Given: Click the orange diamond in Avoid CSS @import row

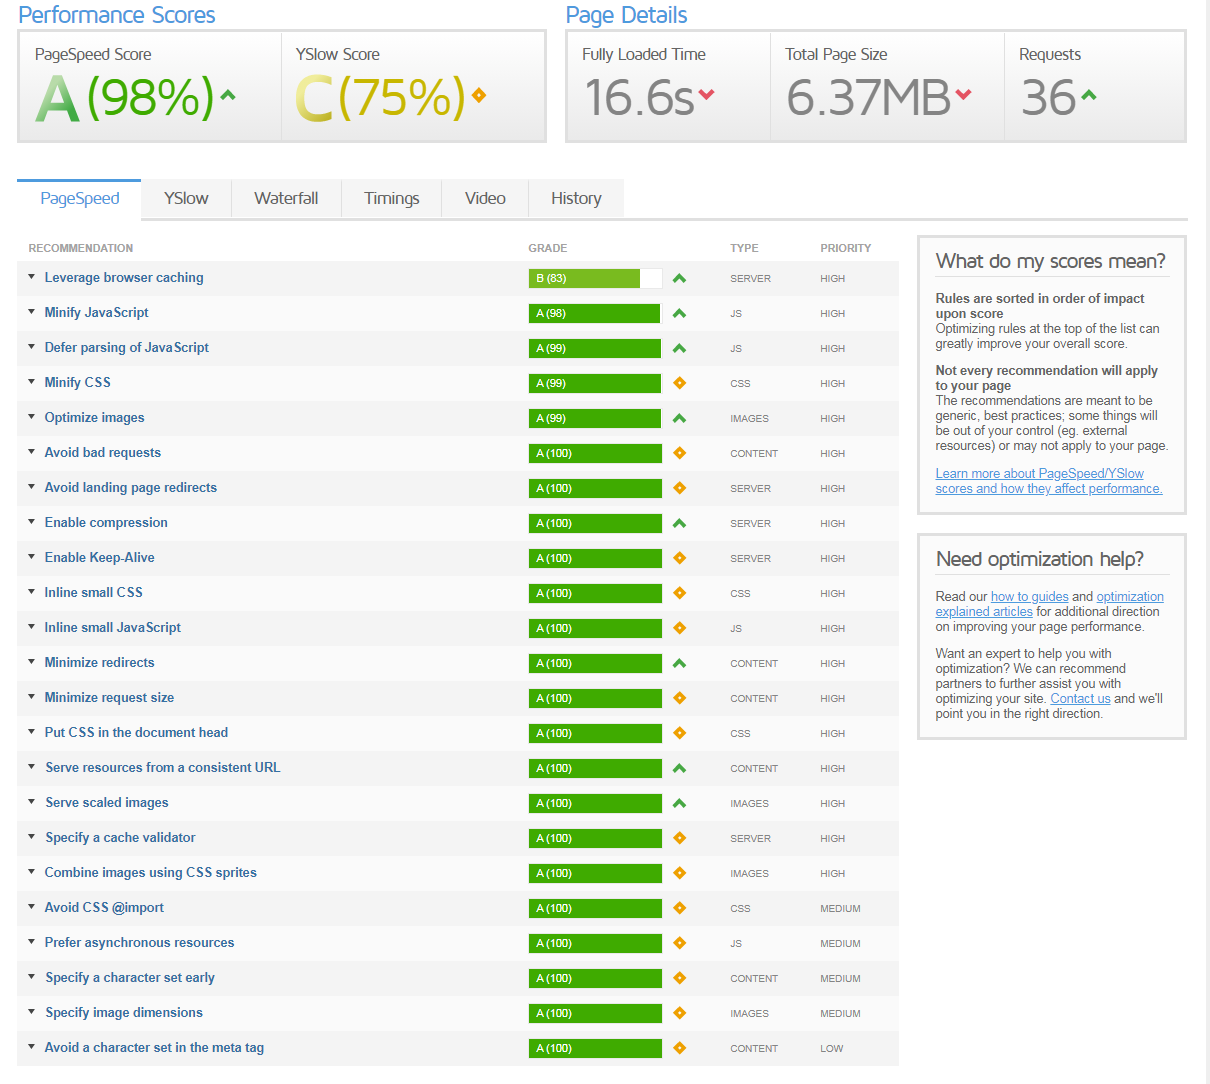Looking at the screenshot, I should (x=680, y=908).
